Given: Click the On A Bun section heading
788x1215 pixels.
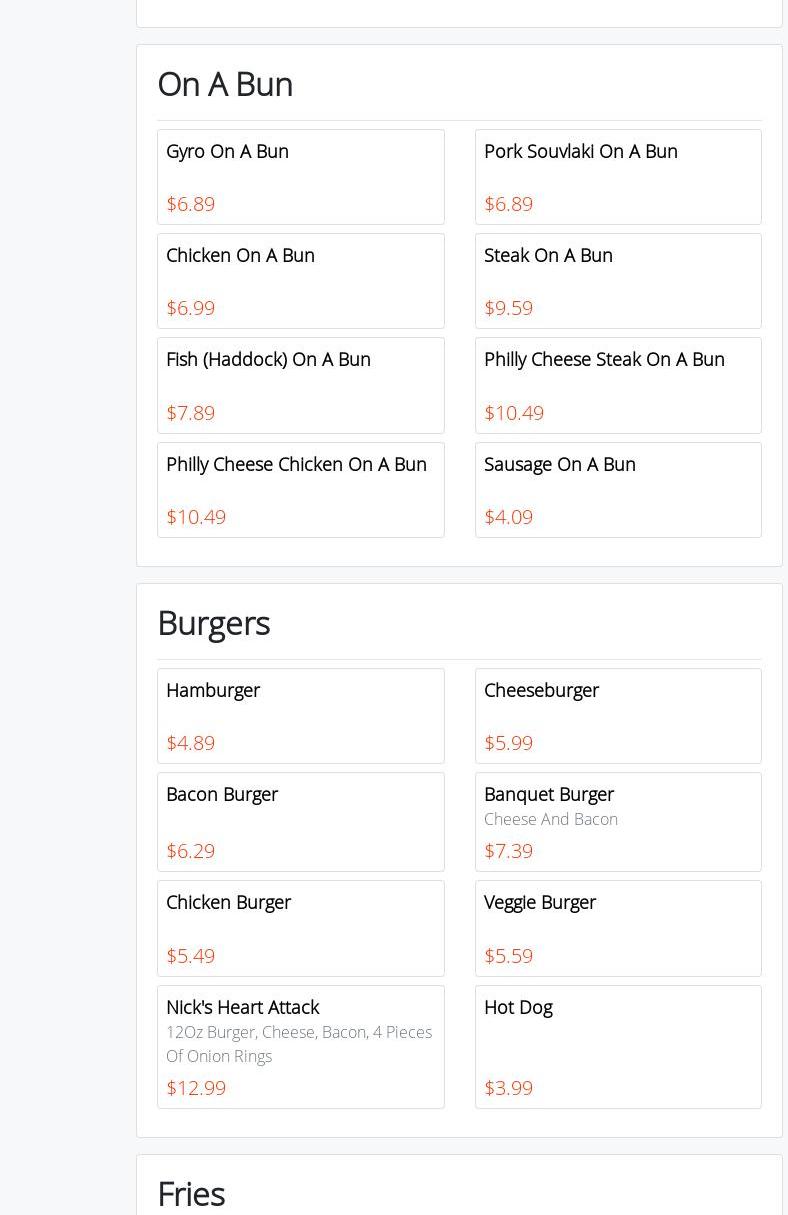Looking at the screenshot, I should pos(225,84).
